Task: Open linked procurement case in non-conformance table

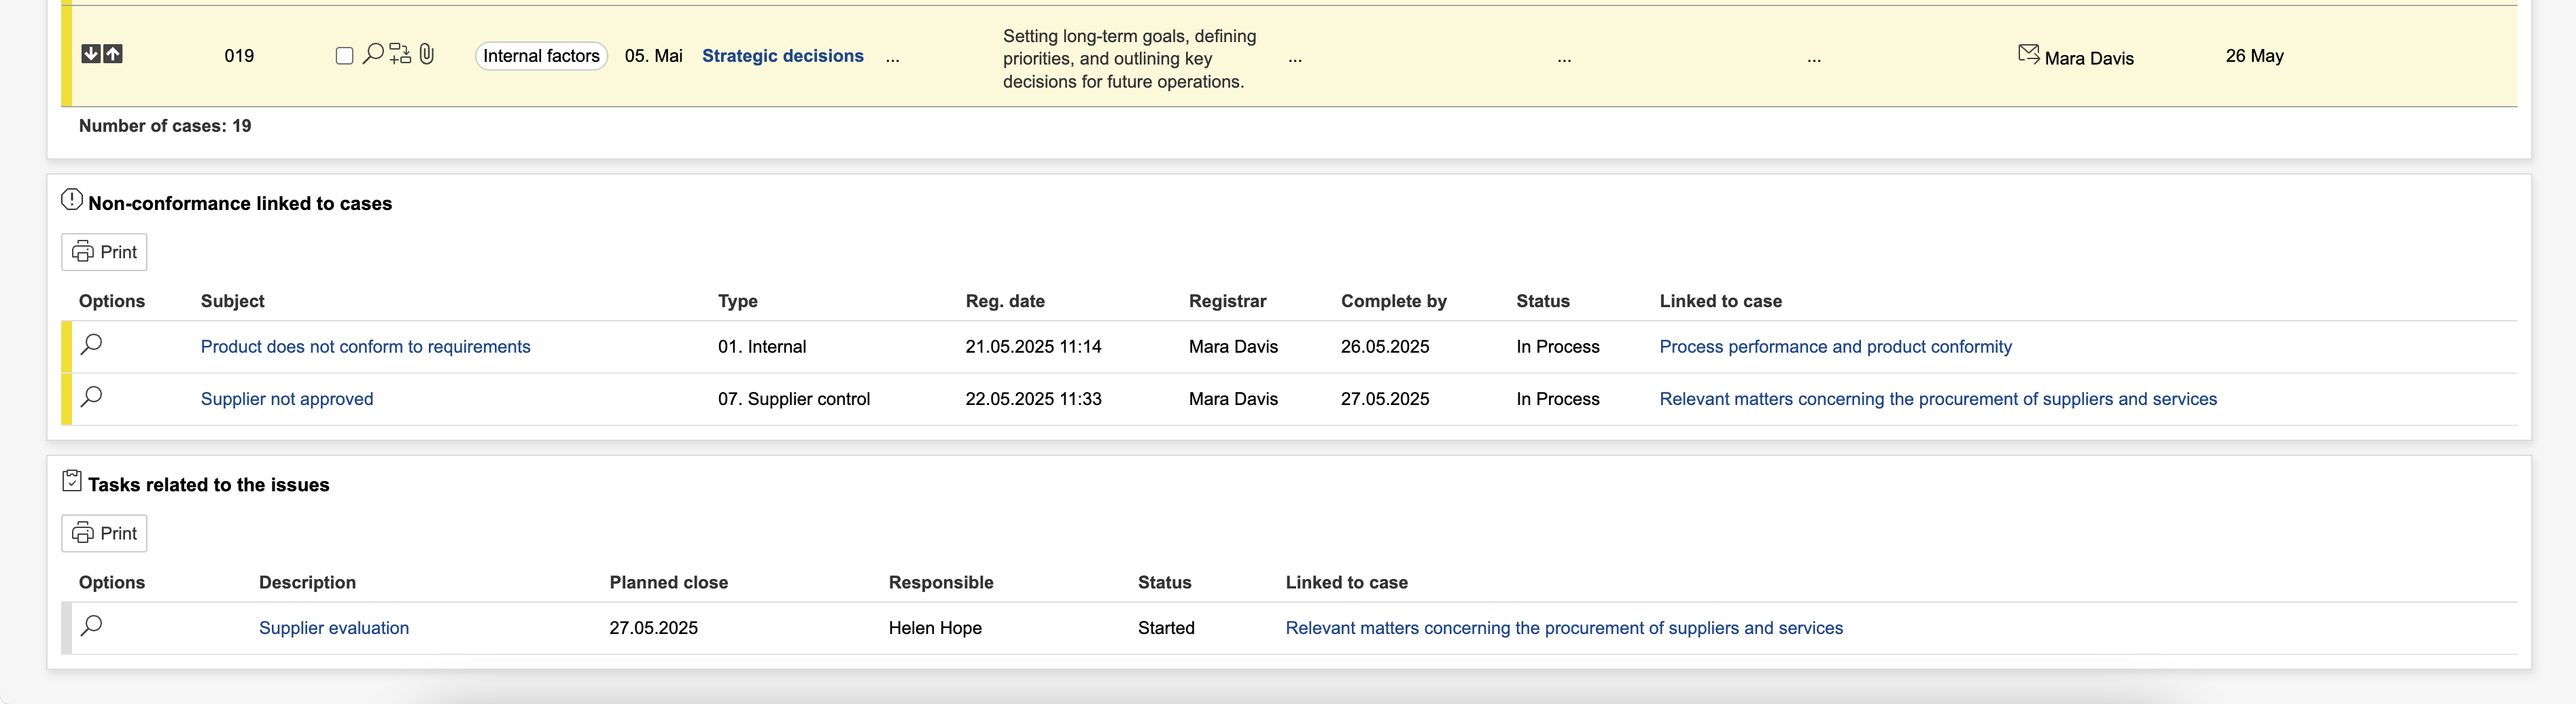Action: (x=1937, y=399)
